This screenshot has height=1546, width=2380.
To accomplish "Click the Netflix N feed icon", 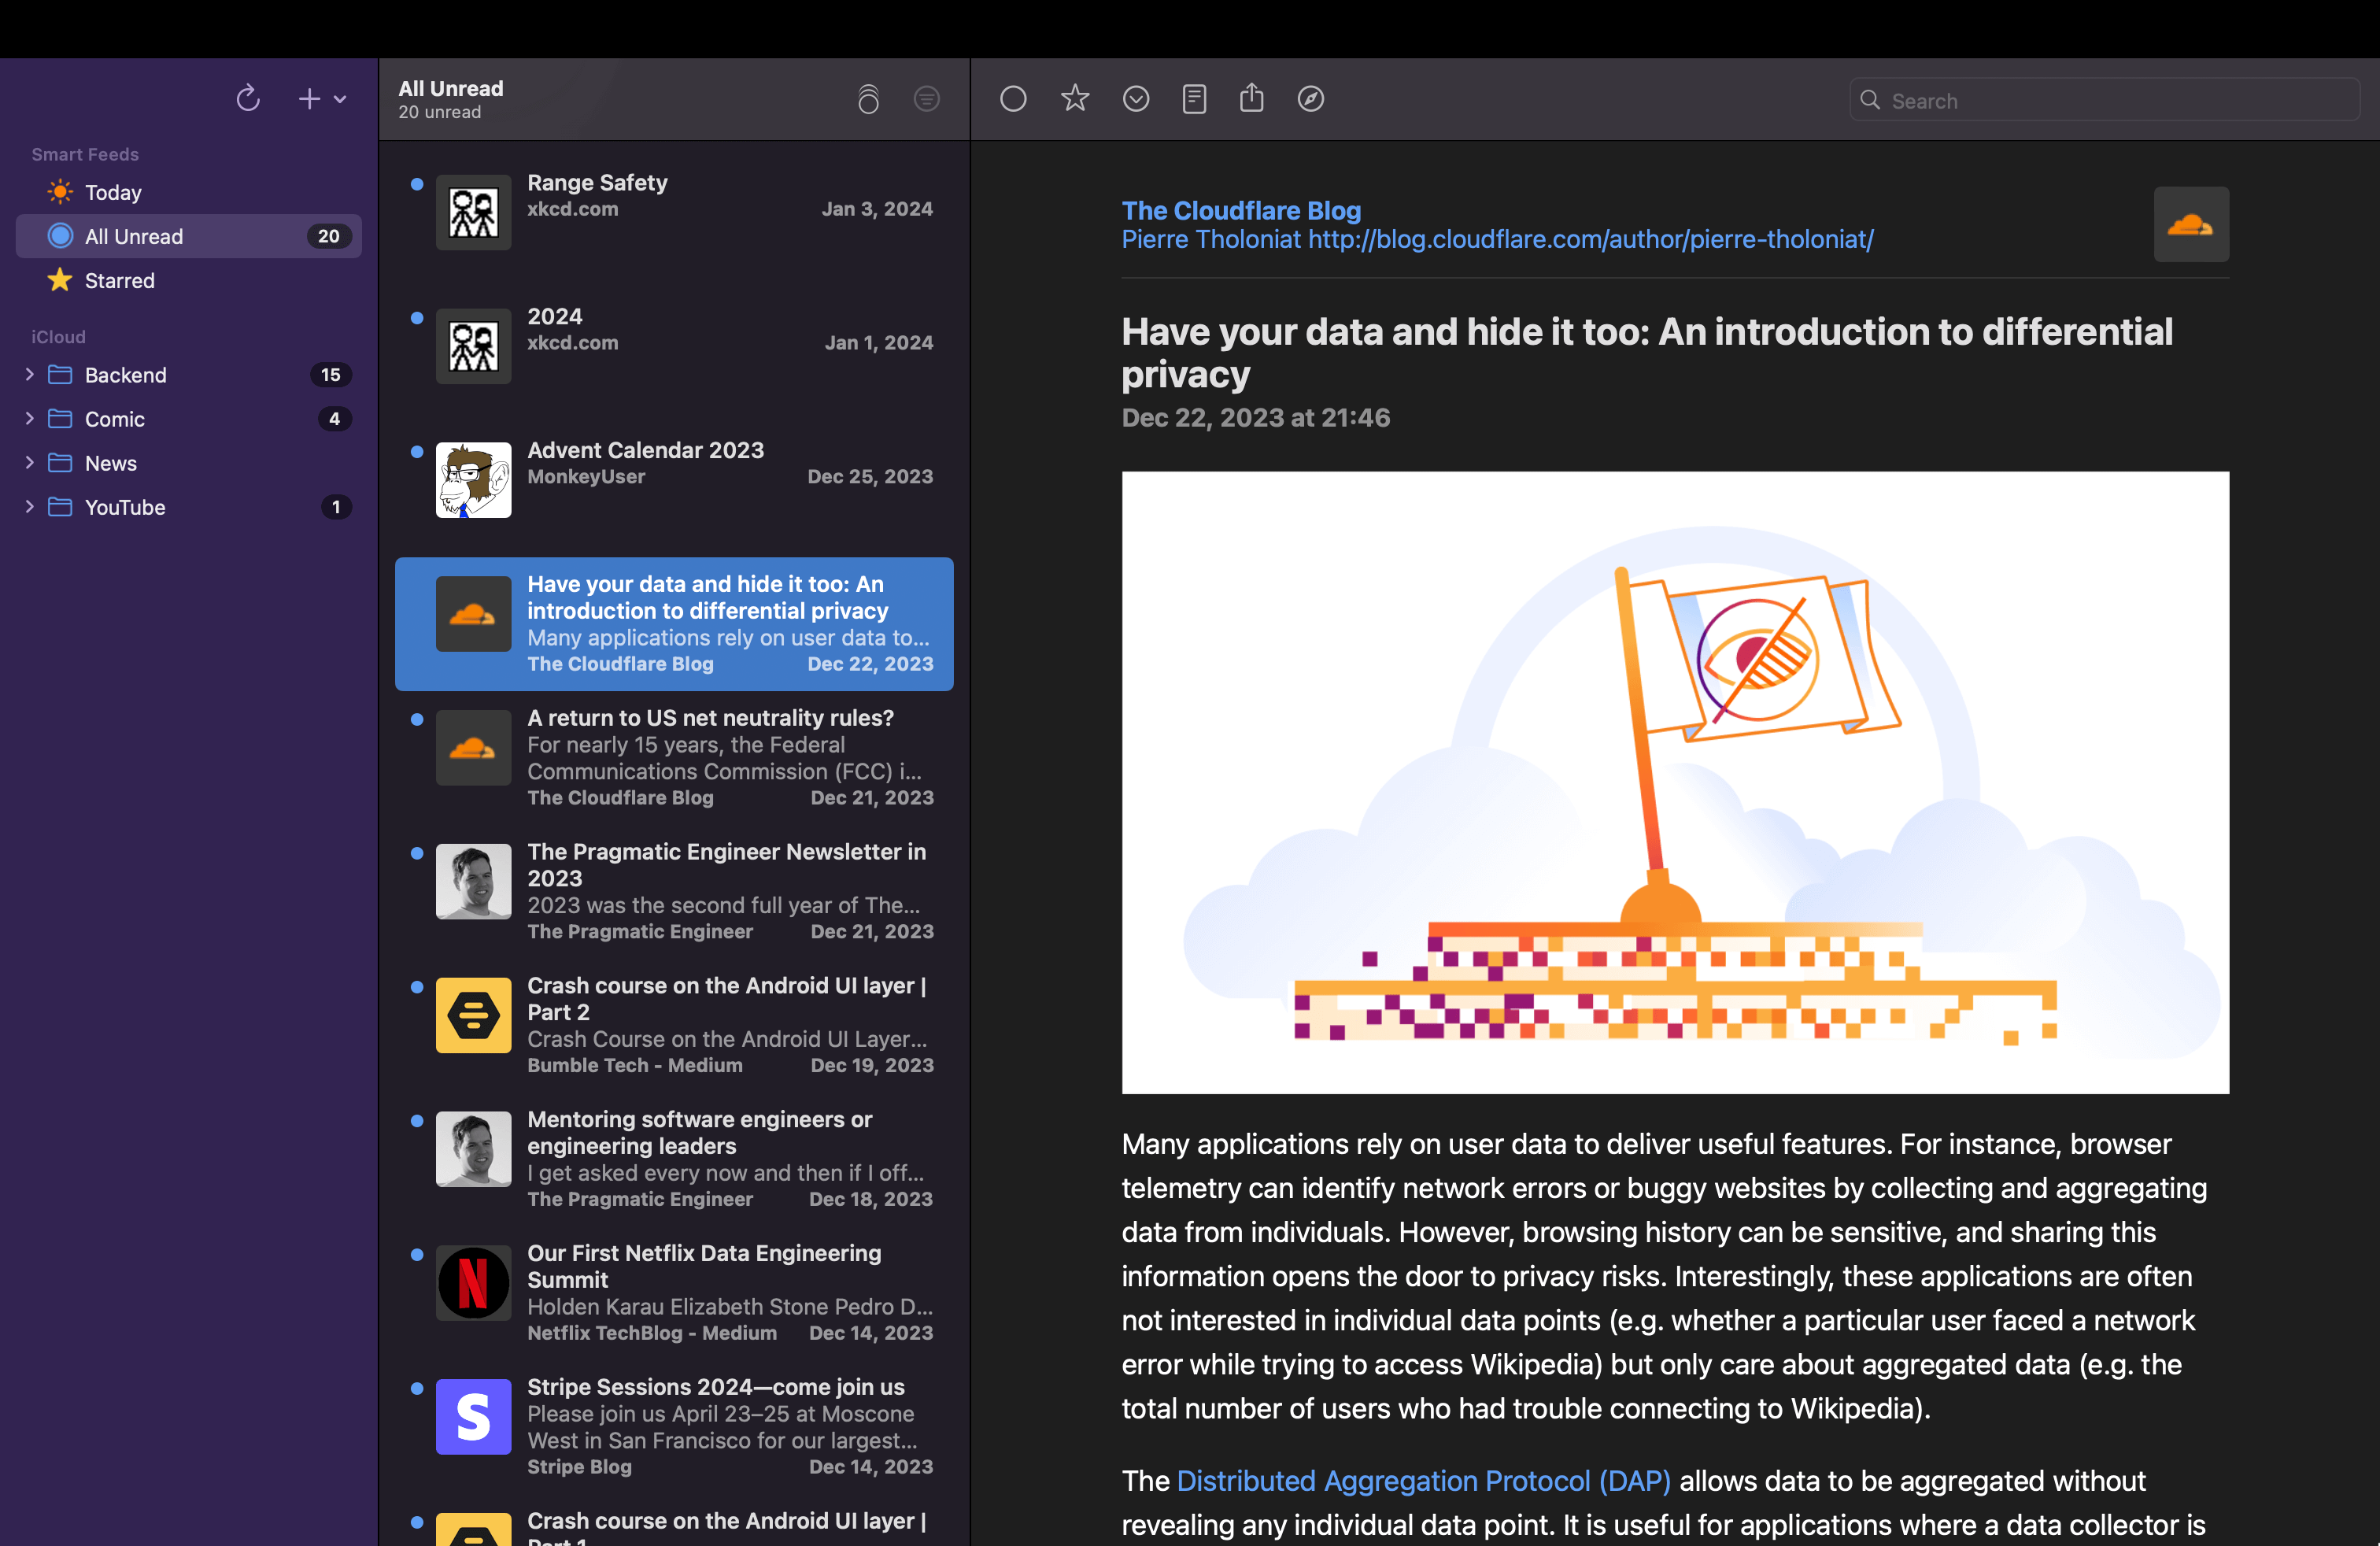I will (473, 1283).
